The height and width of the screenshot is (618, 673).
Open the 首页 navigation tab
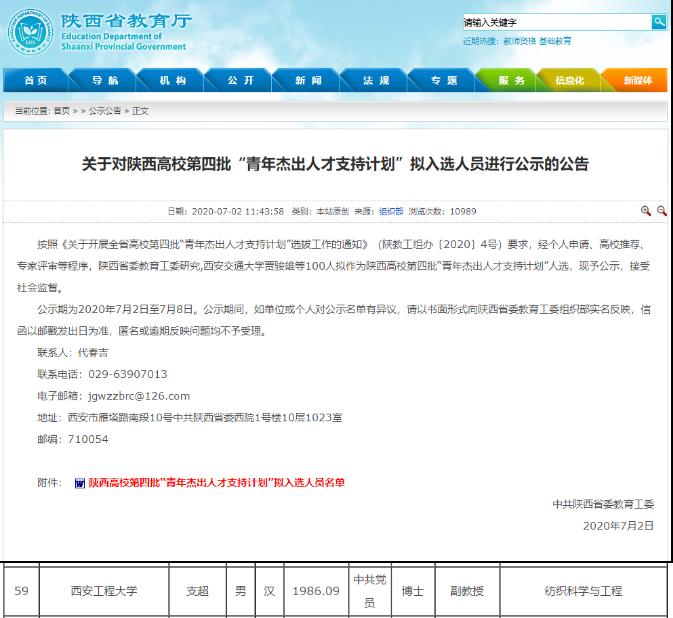[x=35, y=80]
